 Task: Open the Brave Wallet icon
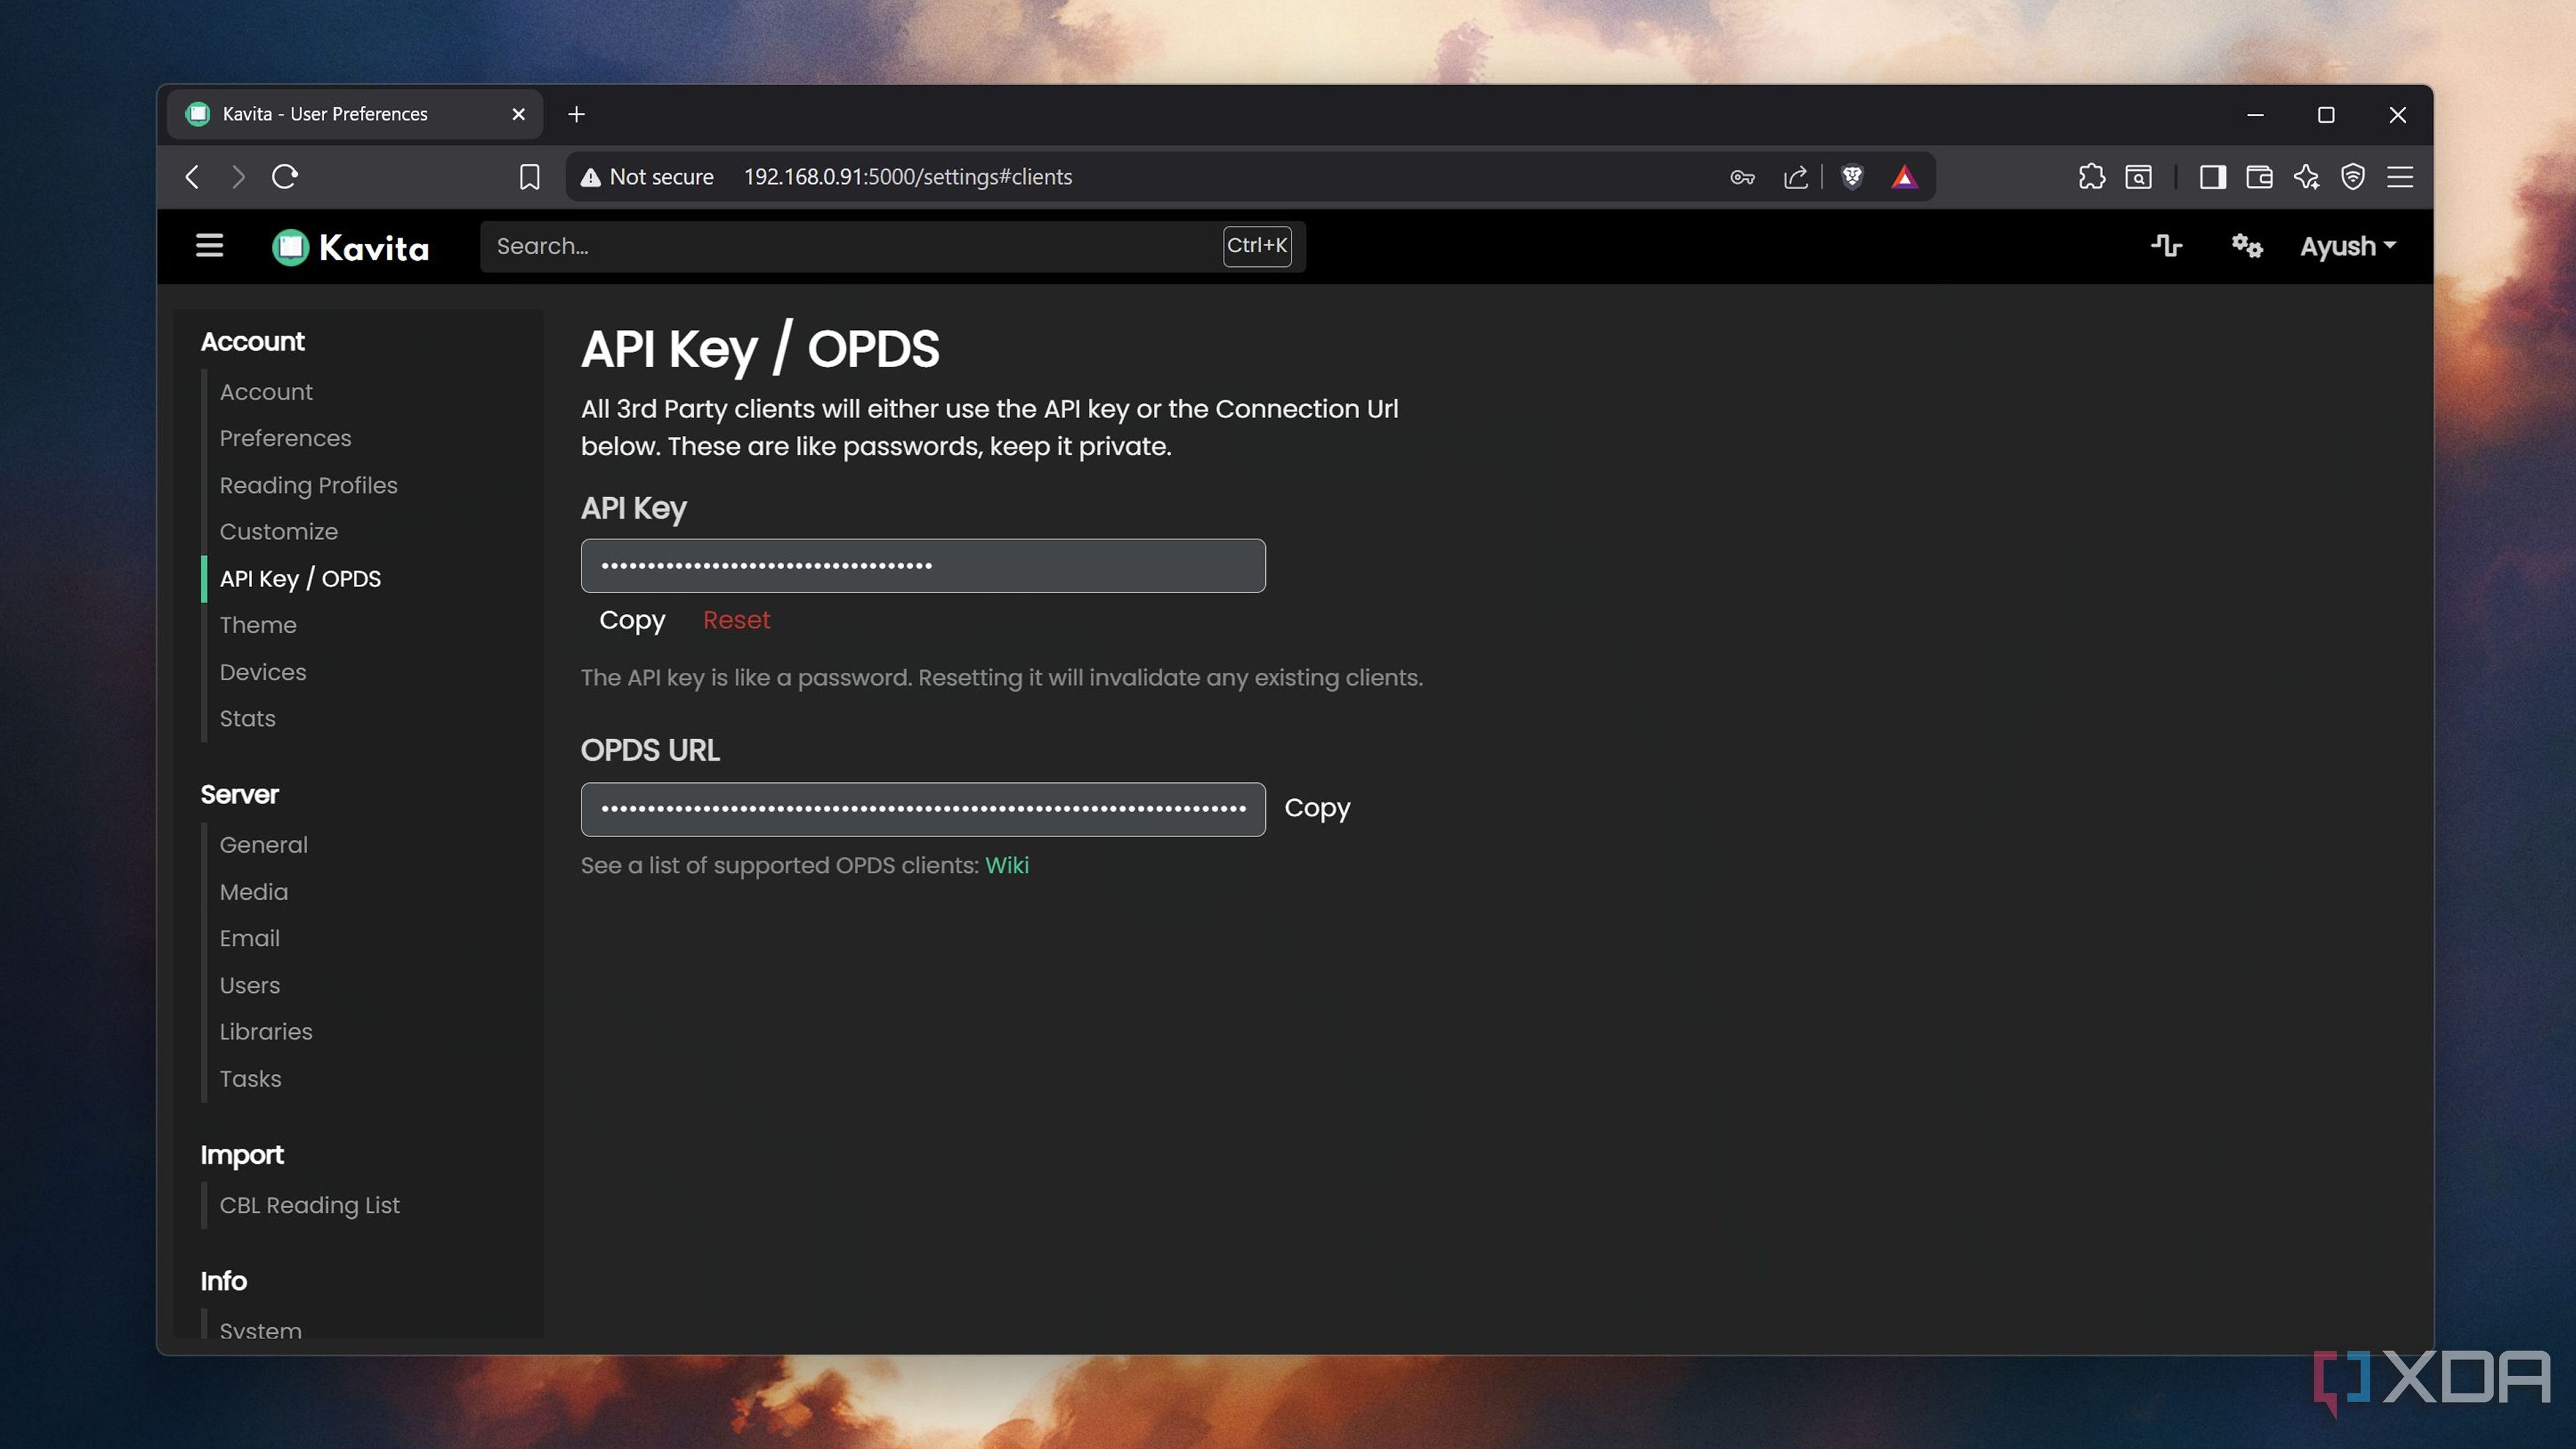click(x=2259, y=177)
